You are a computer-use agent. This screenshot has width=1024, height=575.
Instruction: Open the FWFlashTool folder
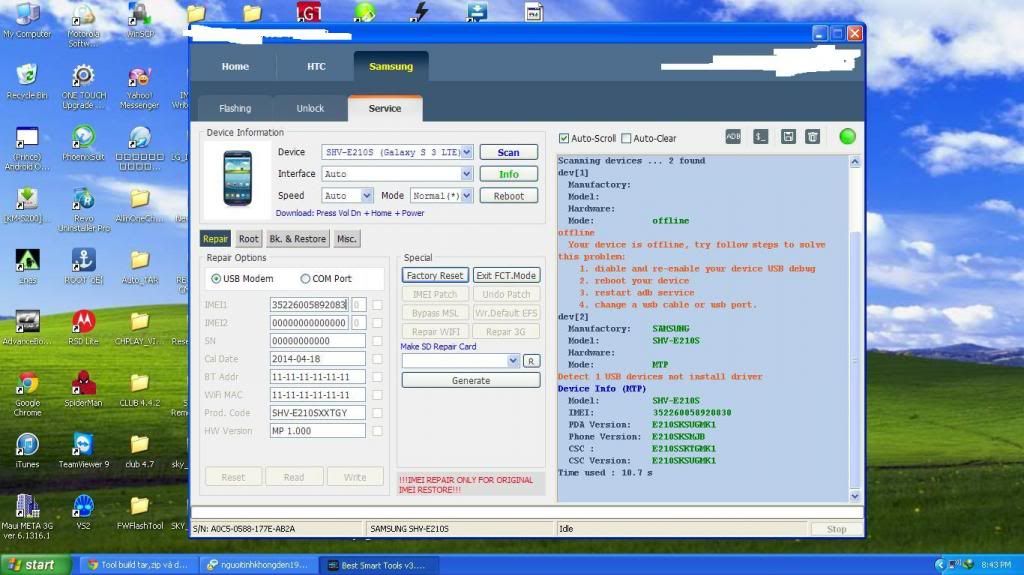tap(139, 512)
